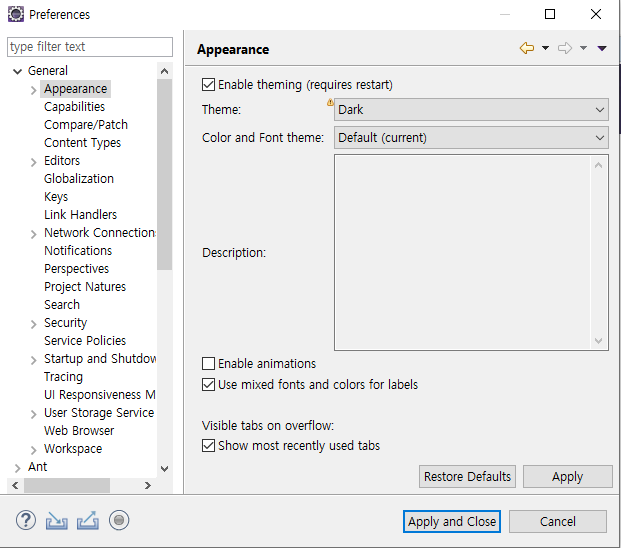Open the Theme dropdown showing Dark

(x=471, y=110)
